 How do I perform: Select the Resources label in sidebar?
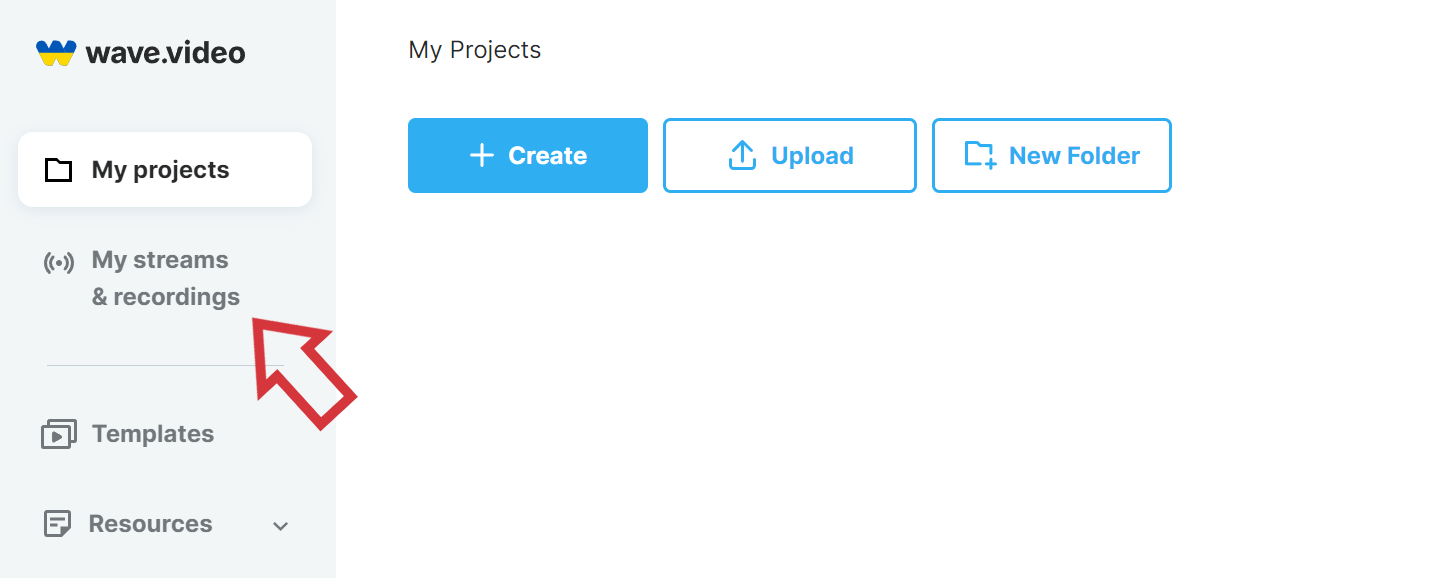pyautogui.click(x=150, y=524)
